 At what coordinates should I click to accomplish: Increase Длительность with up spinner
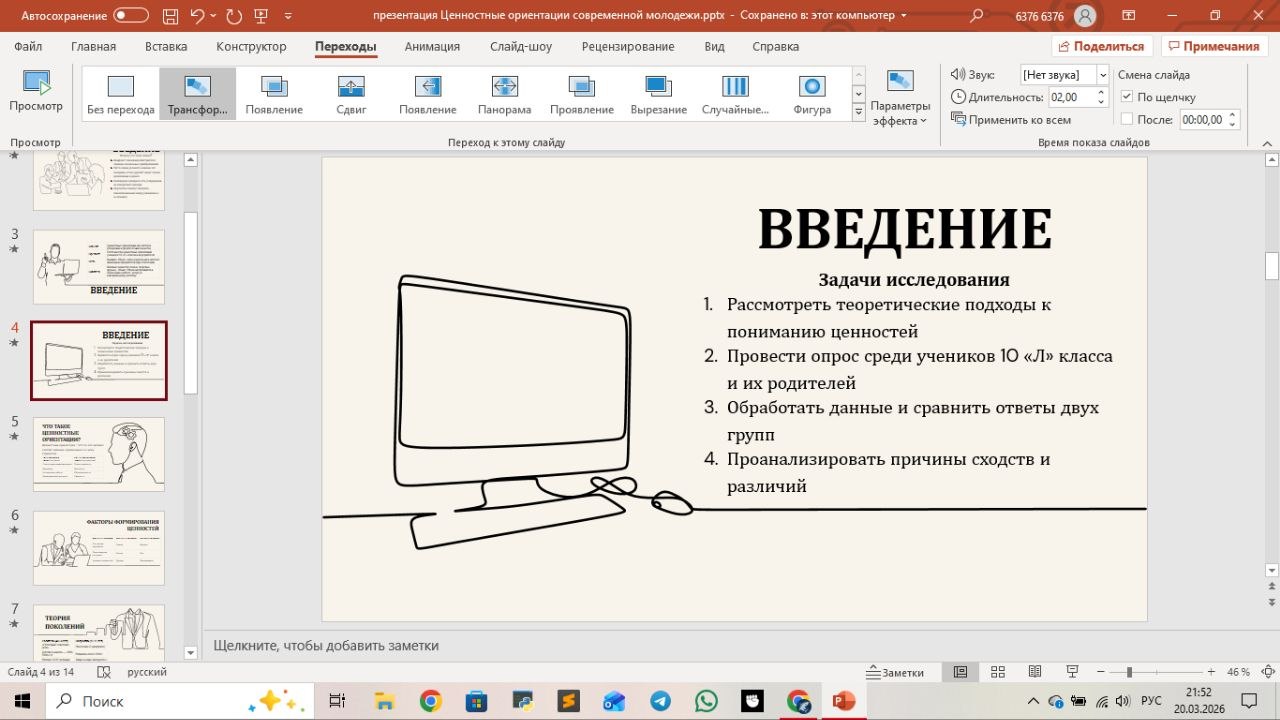pyautogui.click(x=1102, y=92)
